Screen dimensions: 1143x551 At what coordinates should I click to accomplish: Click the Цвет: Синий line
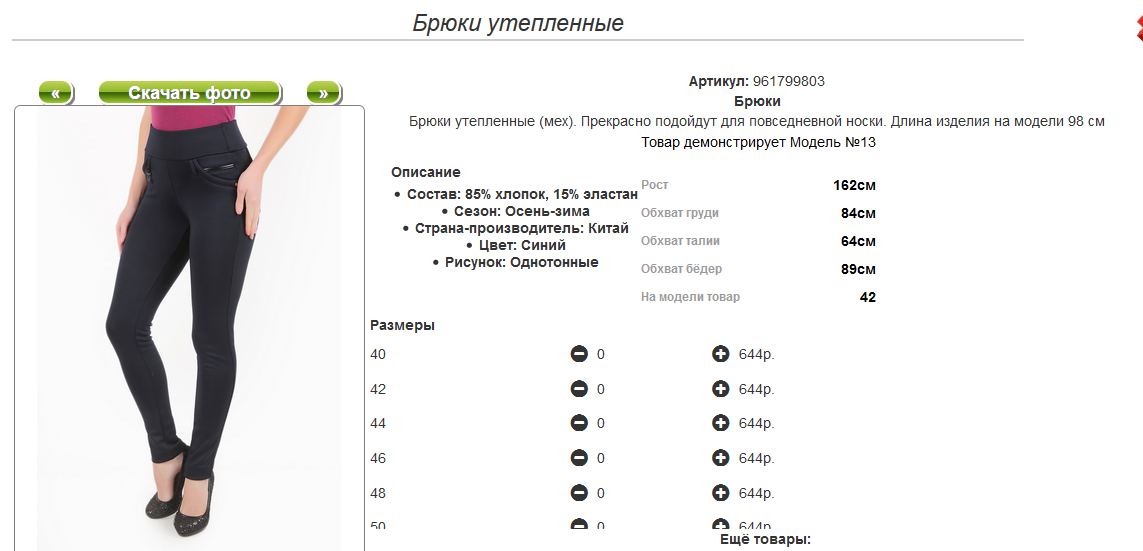pyautogui.click(x=522, y=245)
